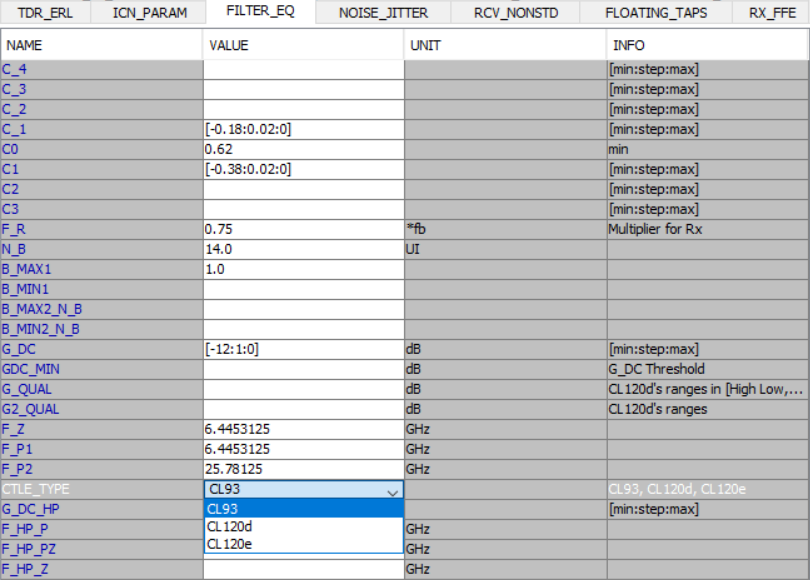Select the F_HP_Z parameter name
Image resolution: width=810 pixels, height=580 pixels.
tap(102, 570)
